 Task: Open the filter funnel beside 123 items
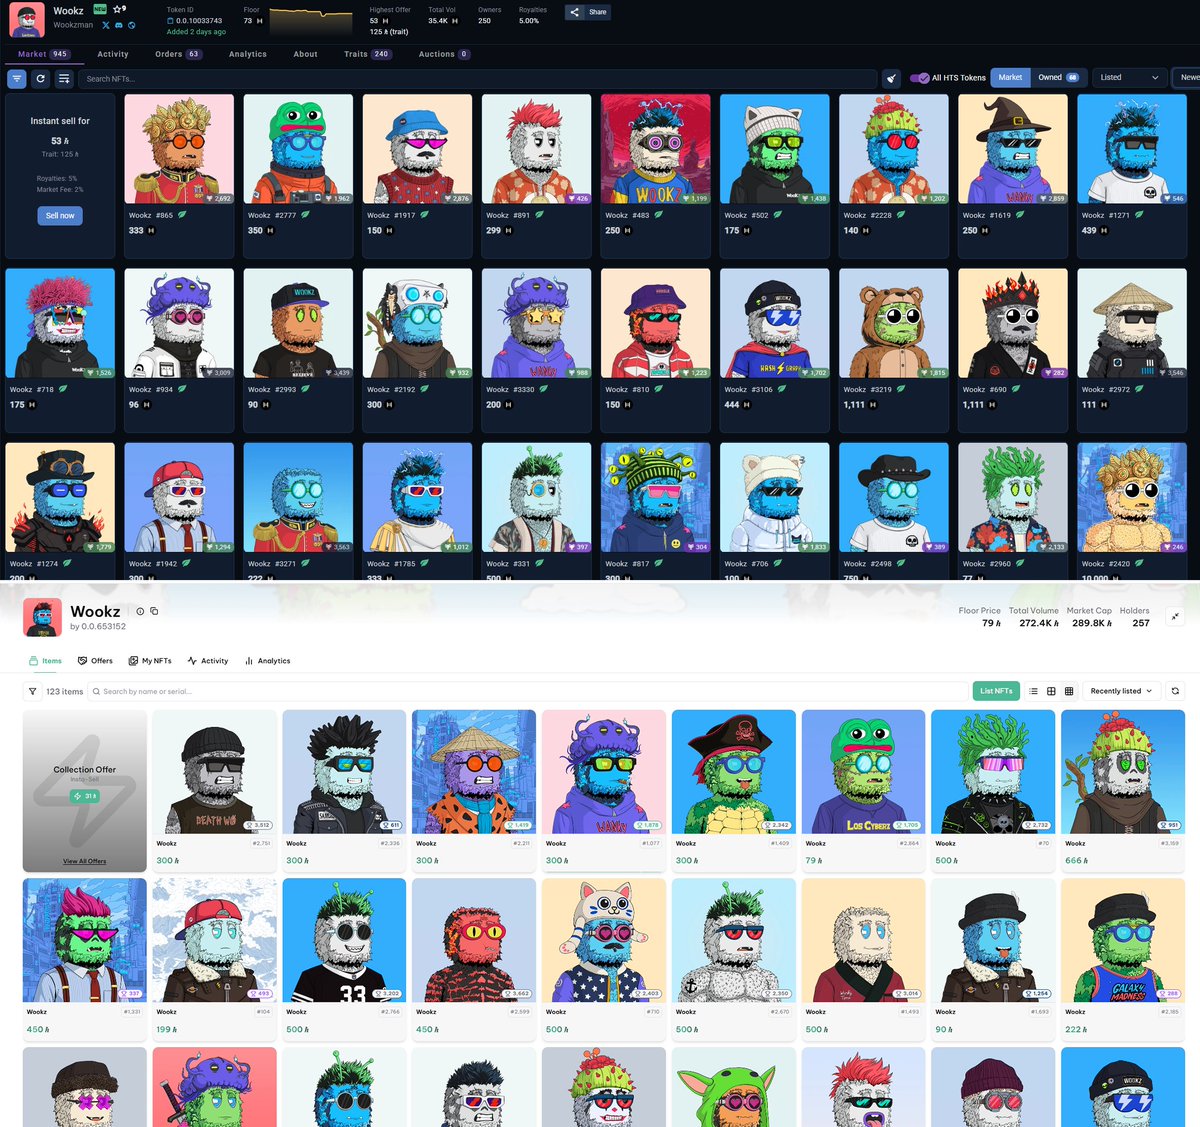(33, 691)
